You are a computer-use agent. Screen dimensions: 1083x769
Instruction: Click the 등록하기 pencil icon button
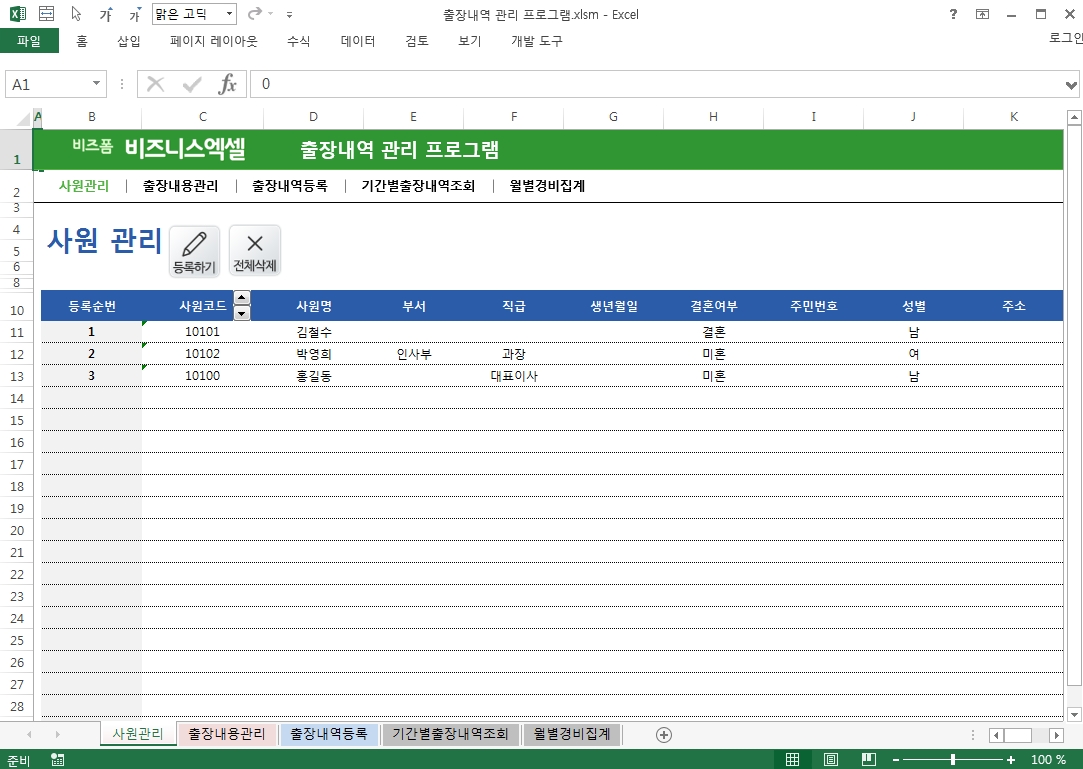pos(194,250)
